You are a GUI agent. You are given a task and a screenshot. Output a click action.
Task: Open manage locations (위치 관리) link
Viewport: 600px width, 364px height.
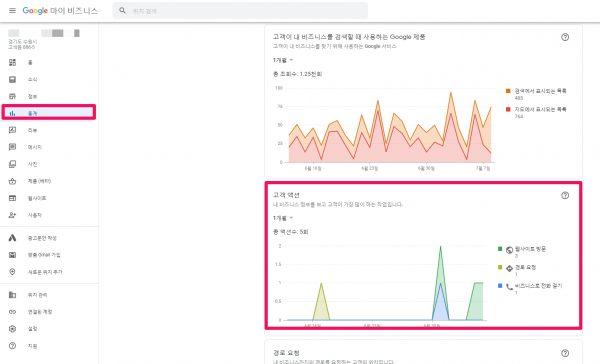coord(38,295)
